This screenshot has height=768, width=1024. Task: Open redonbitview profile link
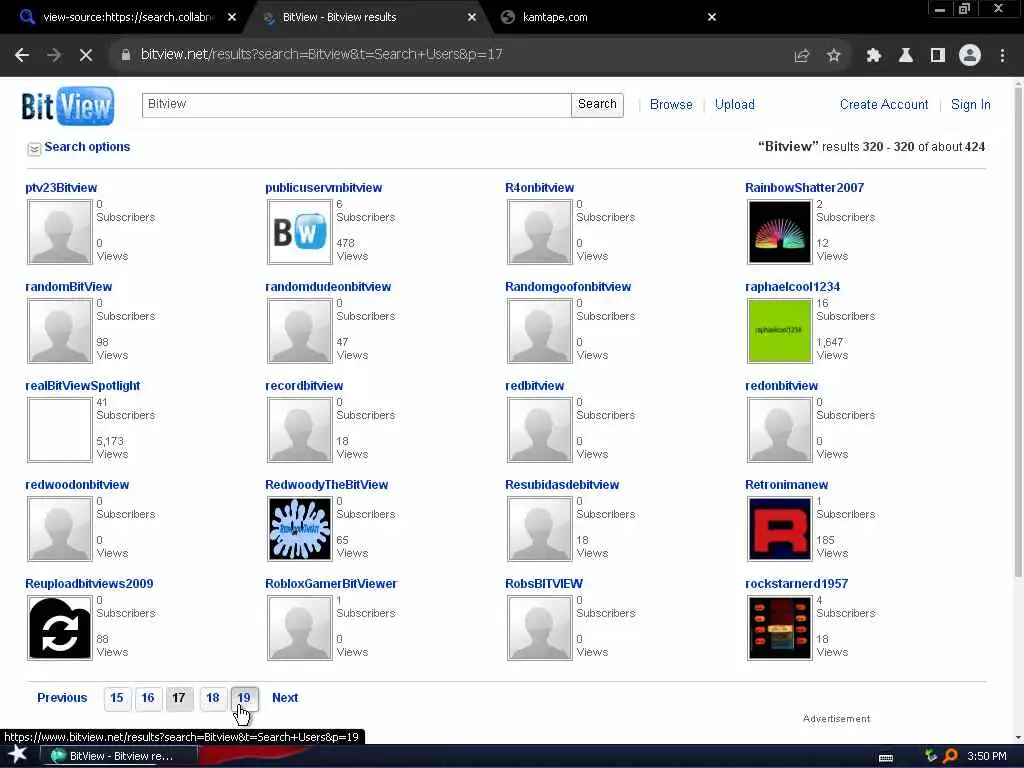tap(781, 386)
